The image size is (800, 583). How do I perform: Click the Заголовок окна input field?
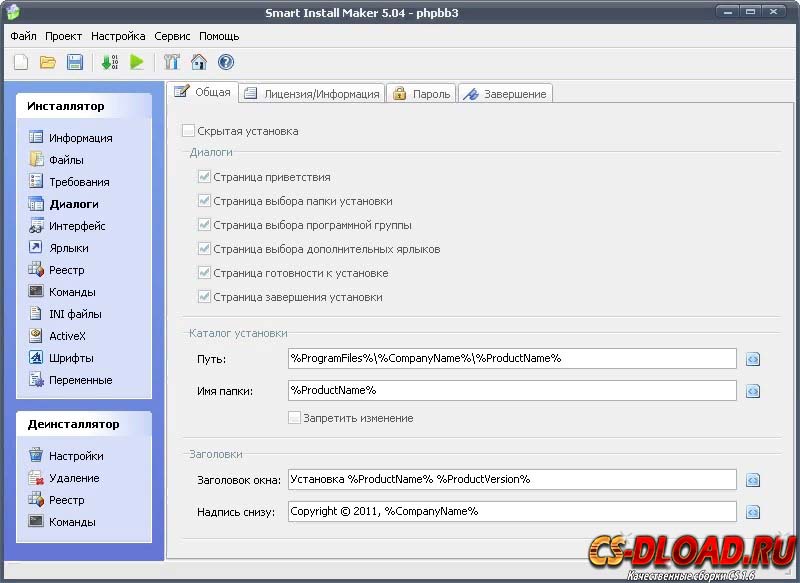(x=512, y=479)
